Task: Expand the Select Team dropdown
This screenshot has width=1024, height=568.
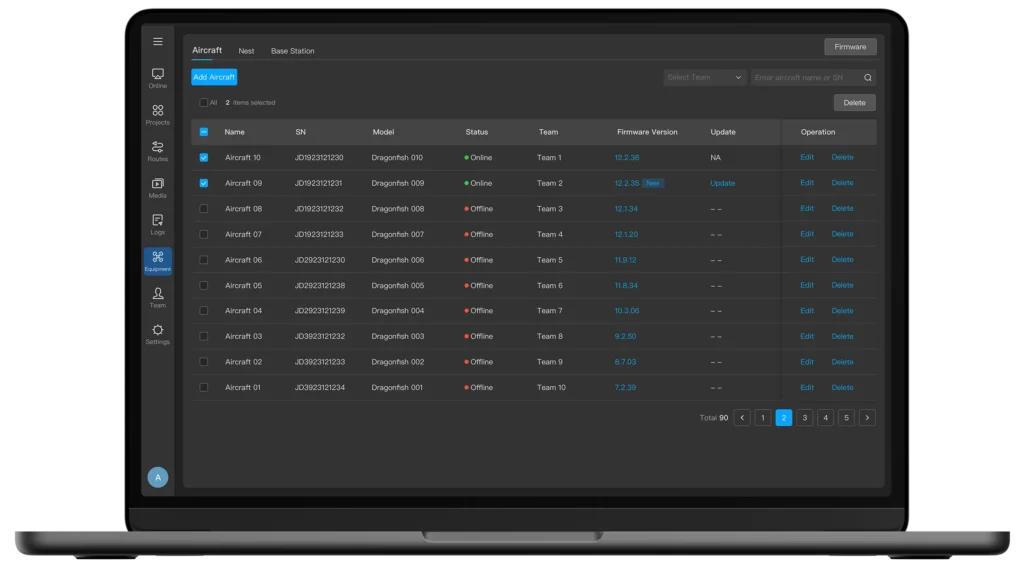Action: click(704, 78)
